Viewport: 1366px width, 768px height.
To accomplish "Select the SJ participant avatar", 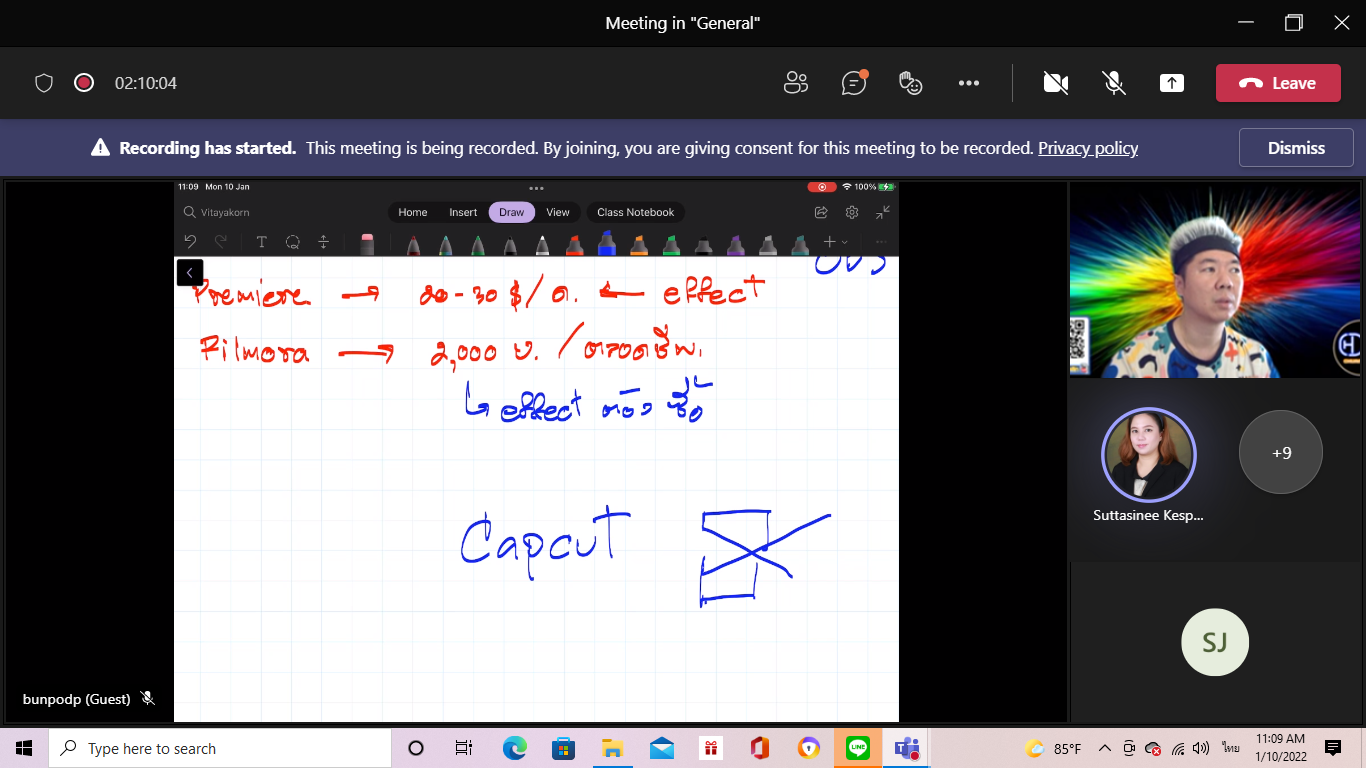I will (1215, 642).
